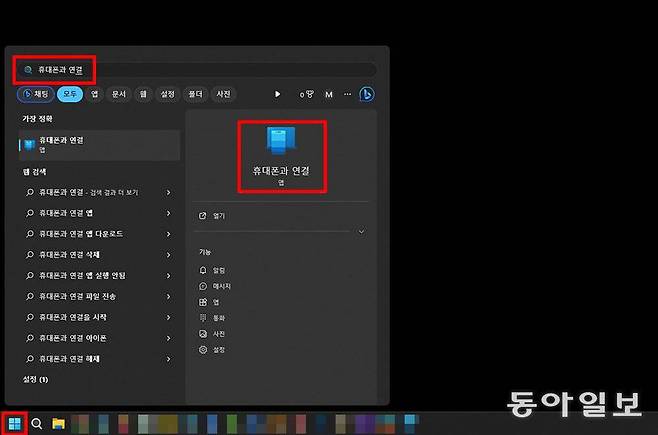Click the M account avatar
This screenshot has height=435, width=658.
(329, 95)
